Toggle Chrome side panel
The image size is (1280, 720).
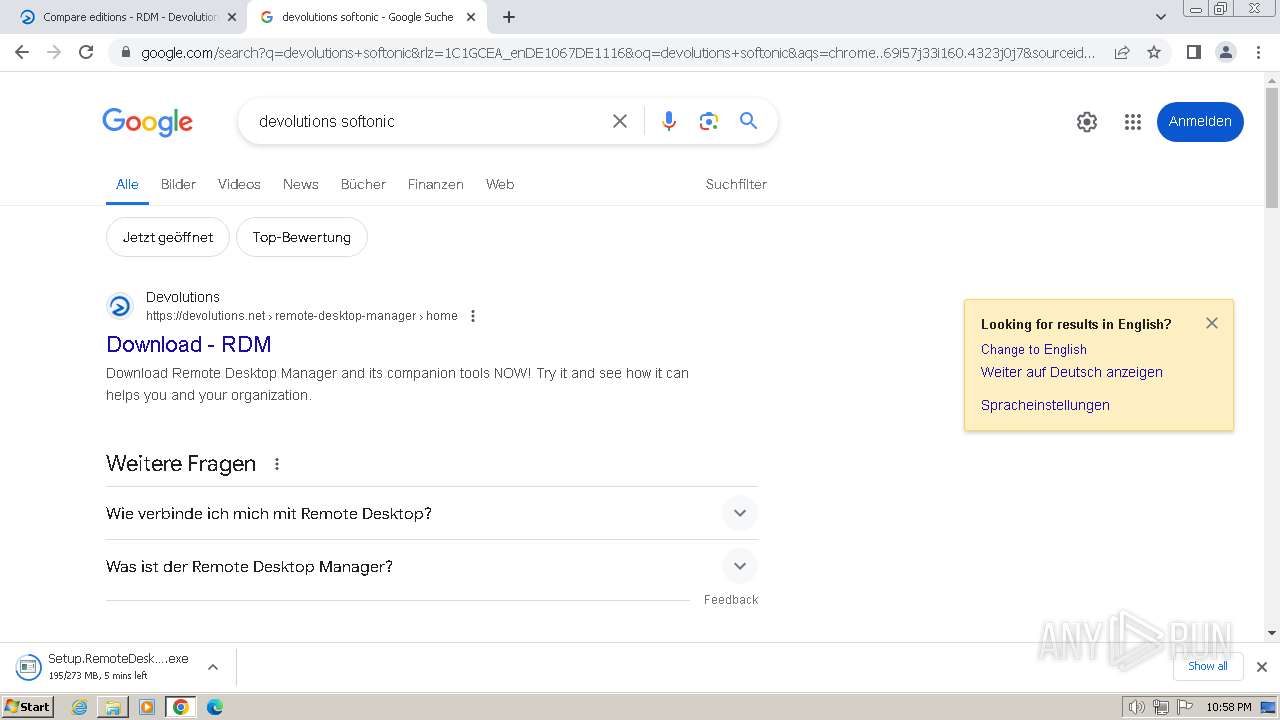(x=1193, y=52)
